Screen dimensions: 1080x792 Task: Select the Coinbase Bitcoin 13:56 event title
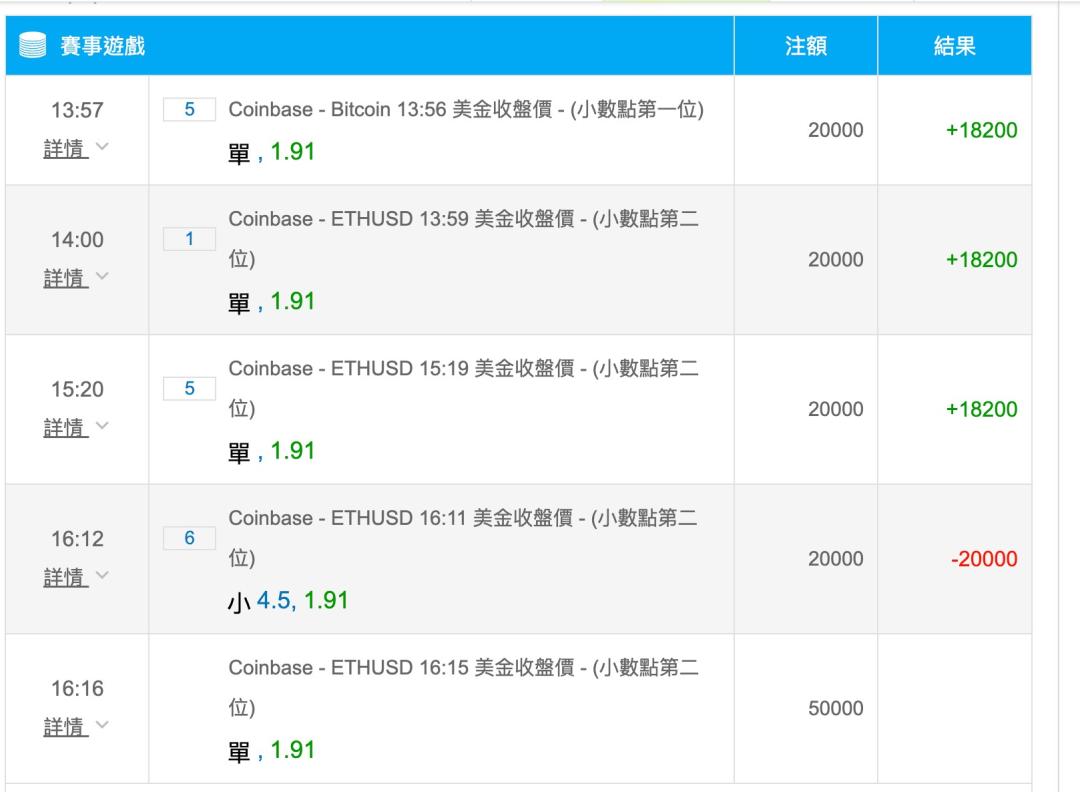coord(466,110)
